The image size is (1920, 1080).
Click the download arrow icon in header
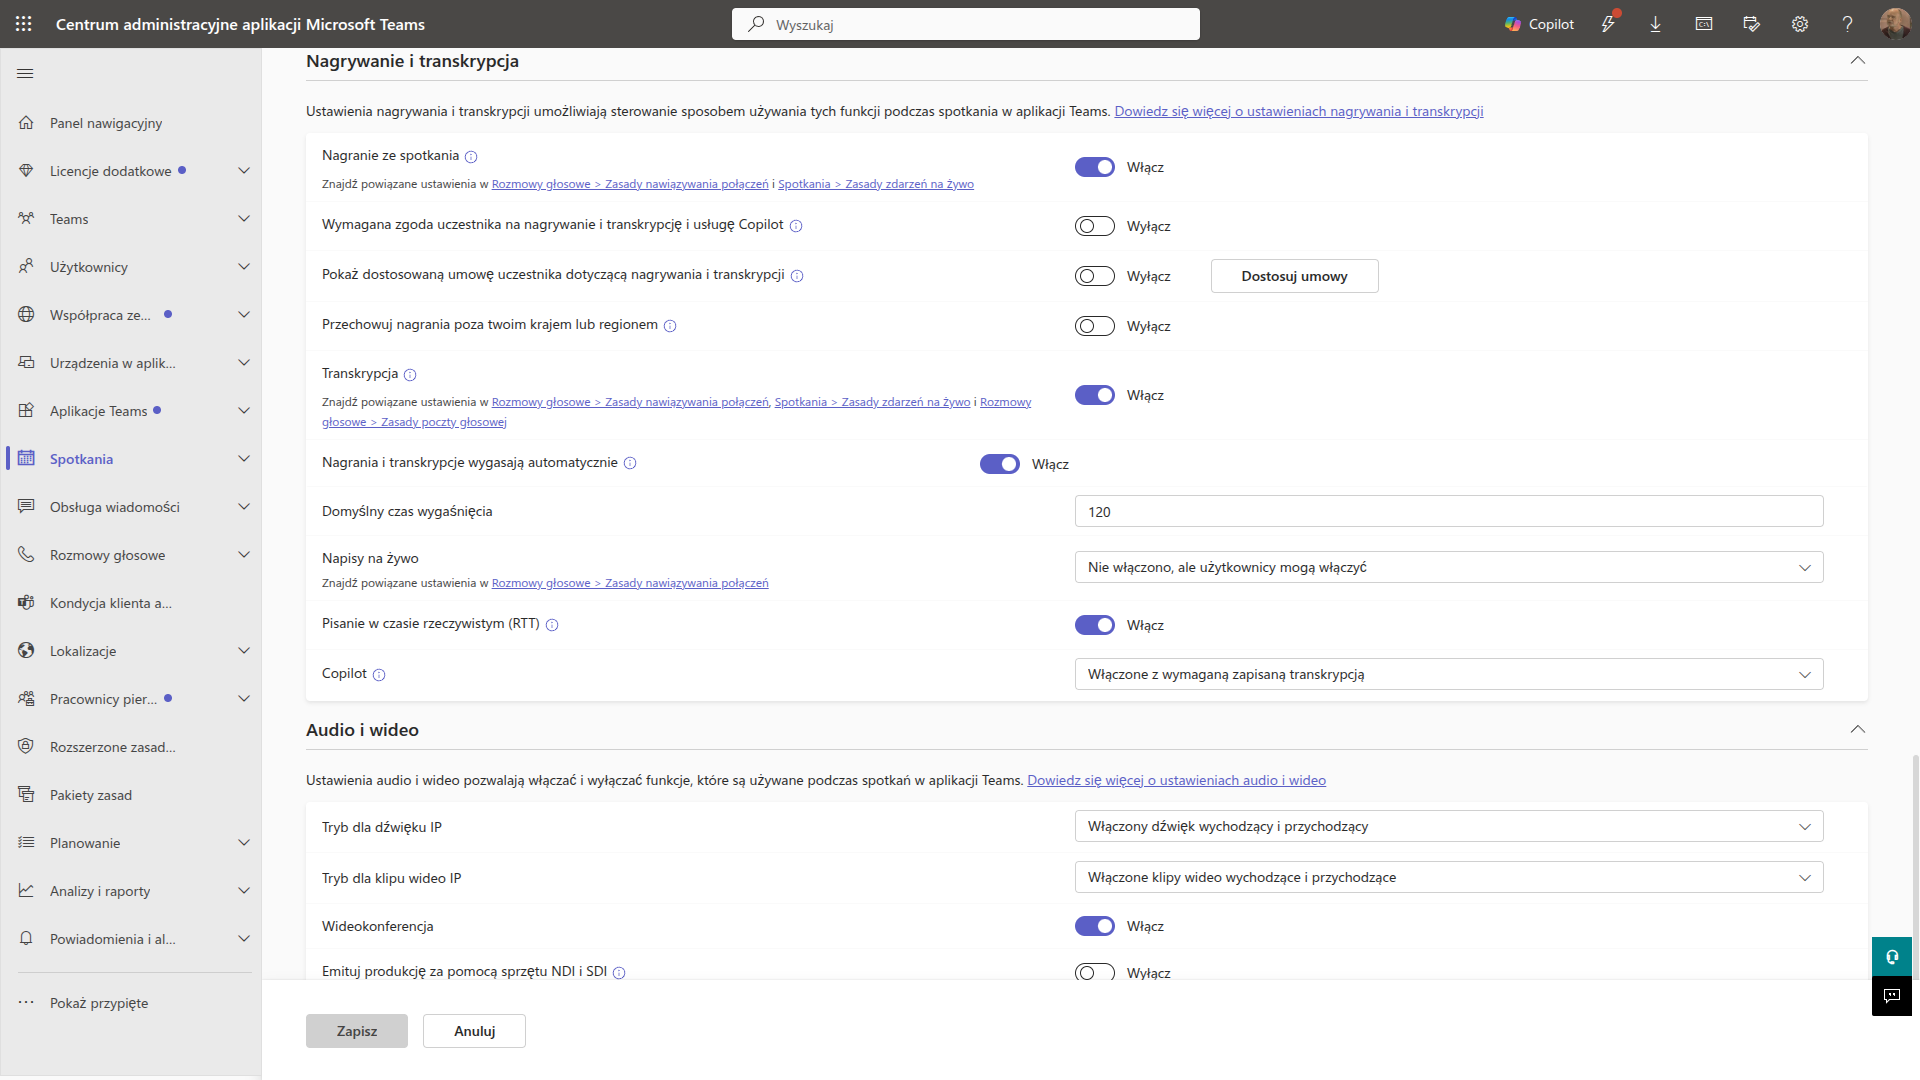point(1655,24)
